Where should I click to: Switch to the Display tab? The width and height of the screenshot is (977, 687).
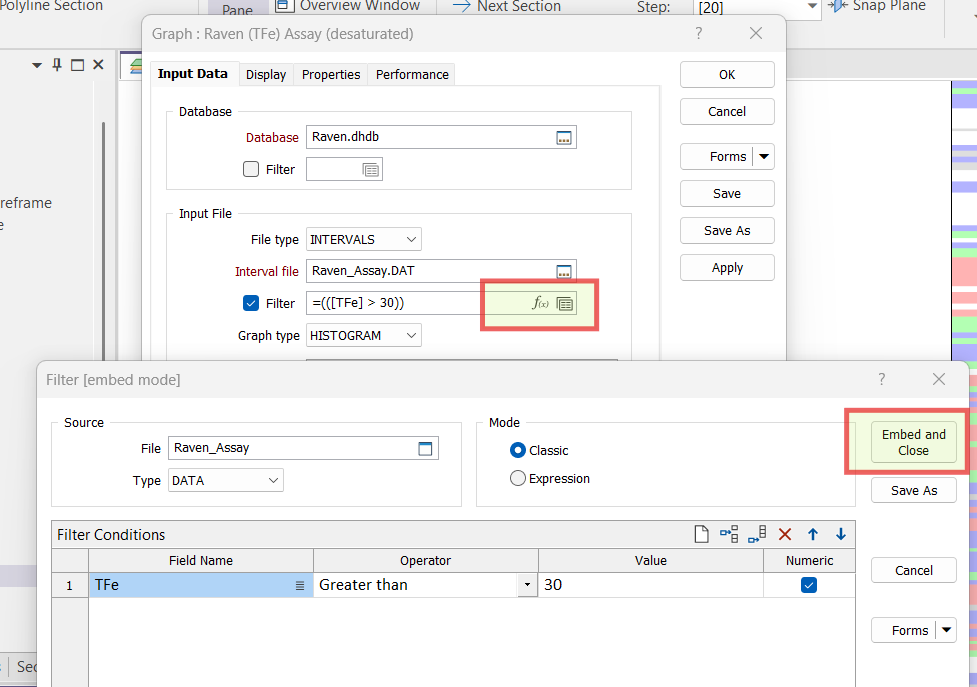tap(266, 74)
